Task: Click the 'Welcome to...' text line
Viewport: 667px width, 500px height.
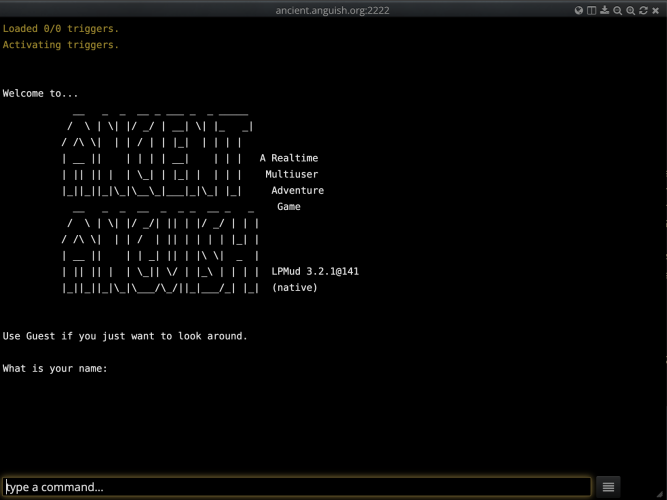Action: click(x=40, y=94)
